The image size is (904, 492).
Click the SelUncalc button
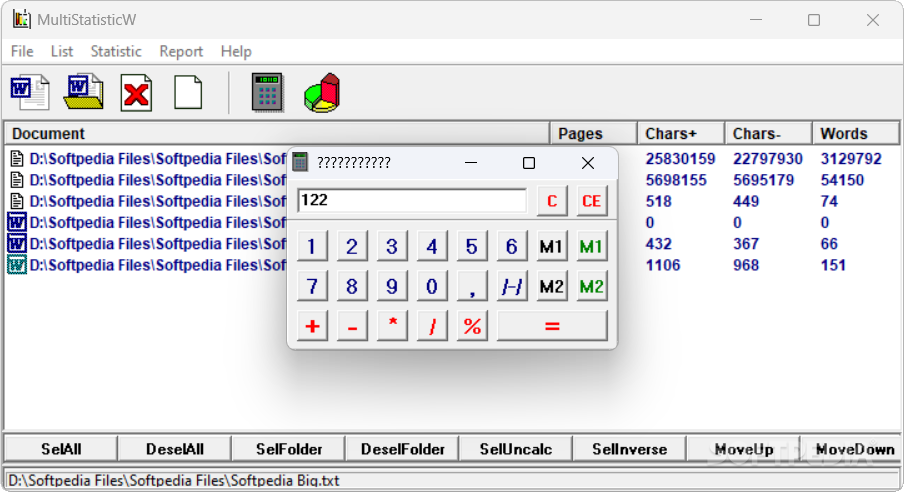pos(516,449)
